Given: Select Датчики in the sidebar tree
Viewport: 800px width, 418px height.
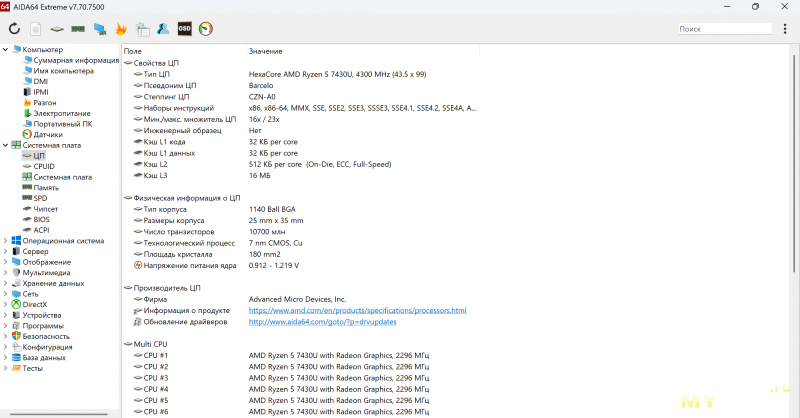Looking at the screenshot, I should click(x=48, y=134).
